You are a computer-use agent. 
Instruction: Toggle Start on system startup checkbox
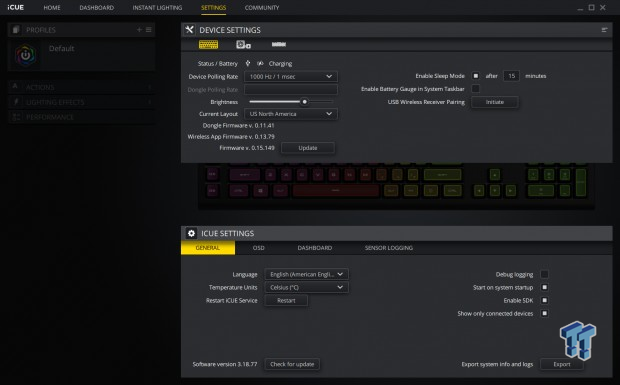click(x=544, y=287)
